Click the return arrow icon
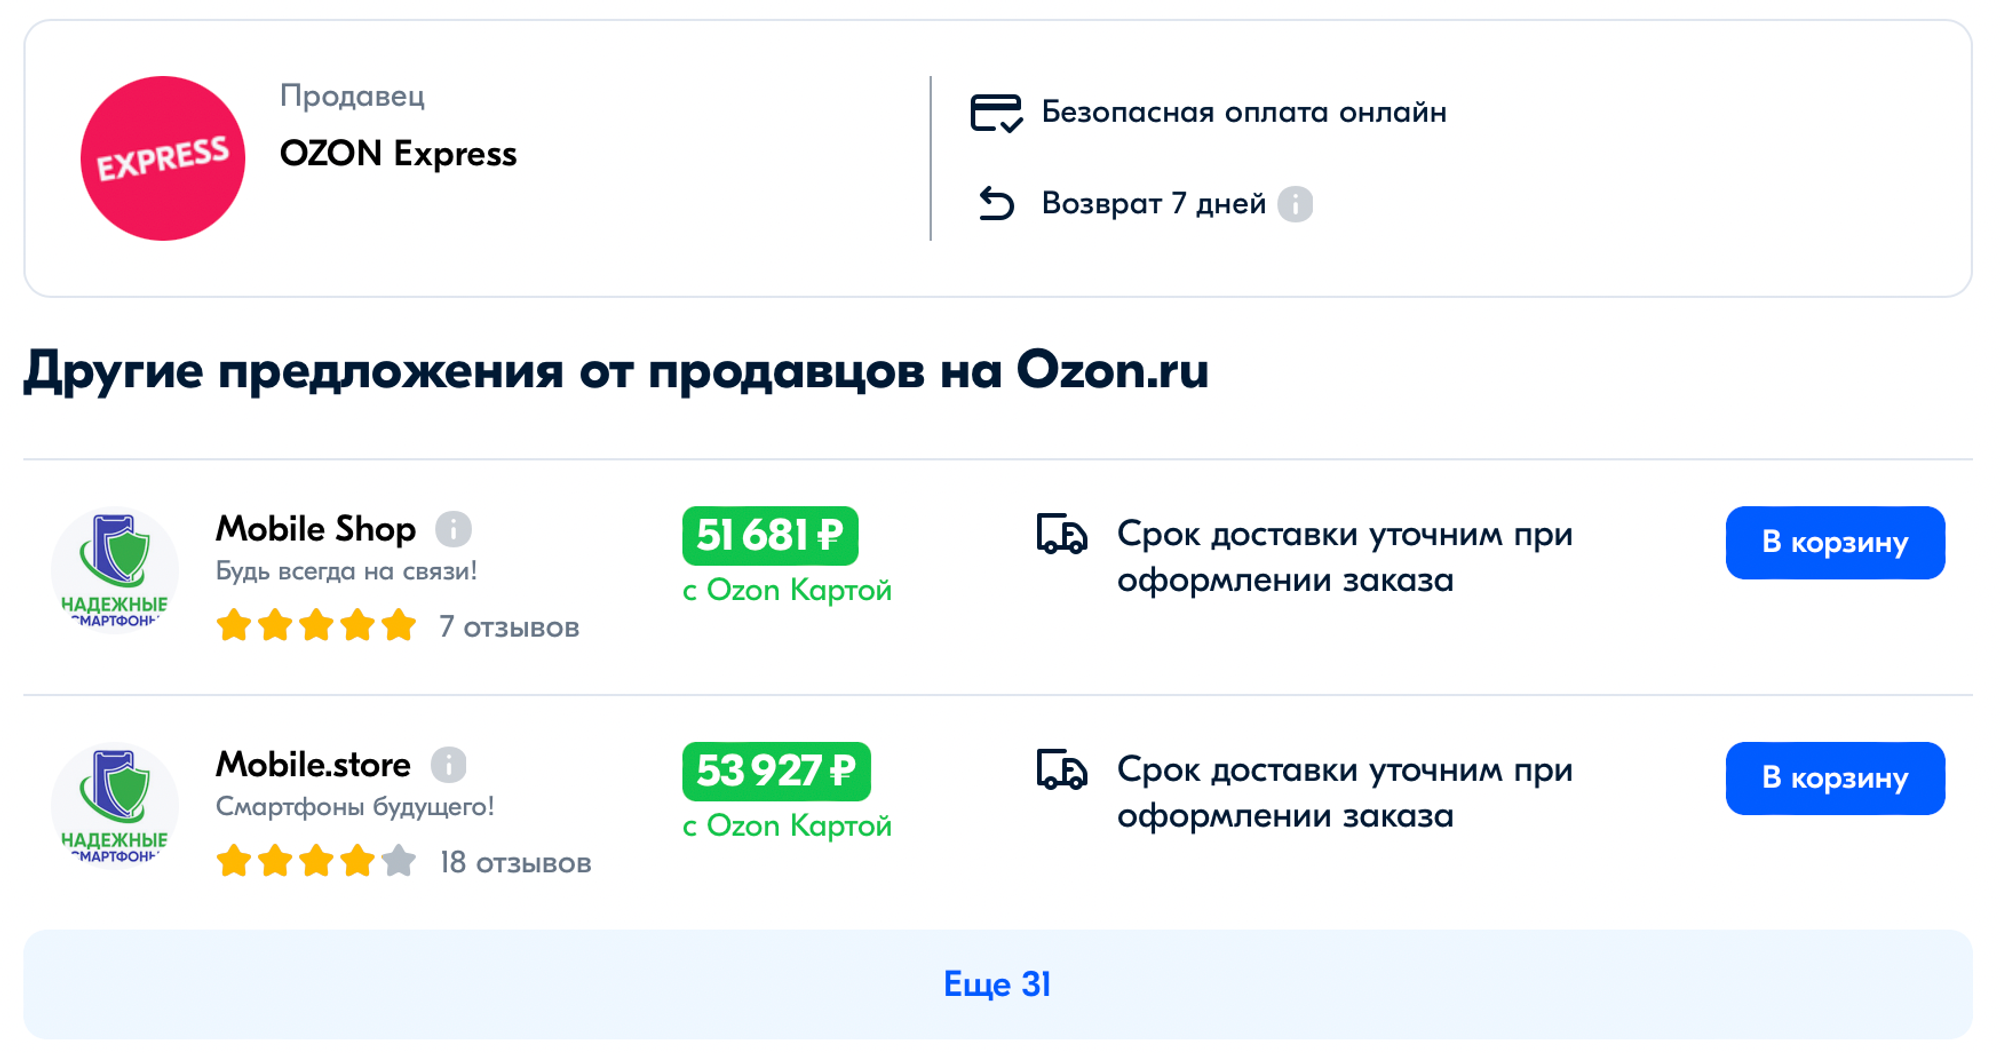The image size is (2000, 1053). tap(996, 204)
